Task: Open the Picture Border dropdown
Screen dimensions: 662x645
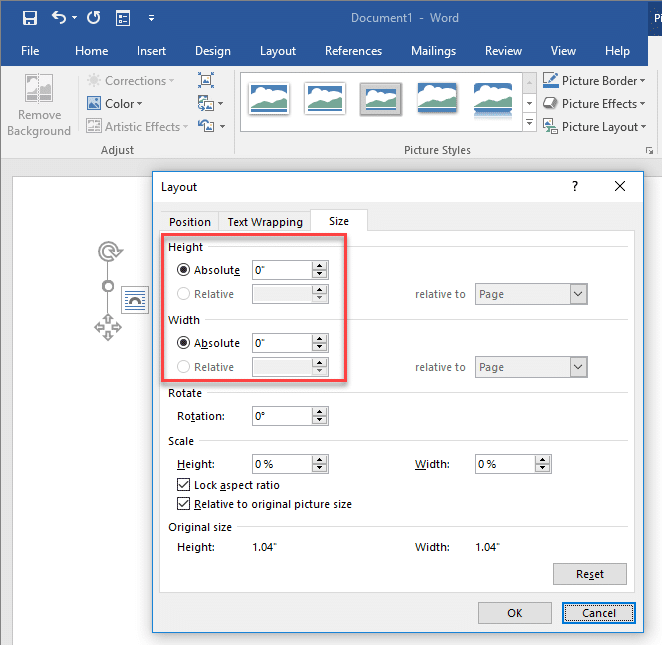Action: [594, 80]
